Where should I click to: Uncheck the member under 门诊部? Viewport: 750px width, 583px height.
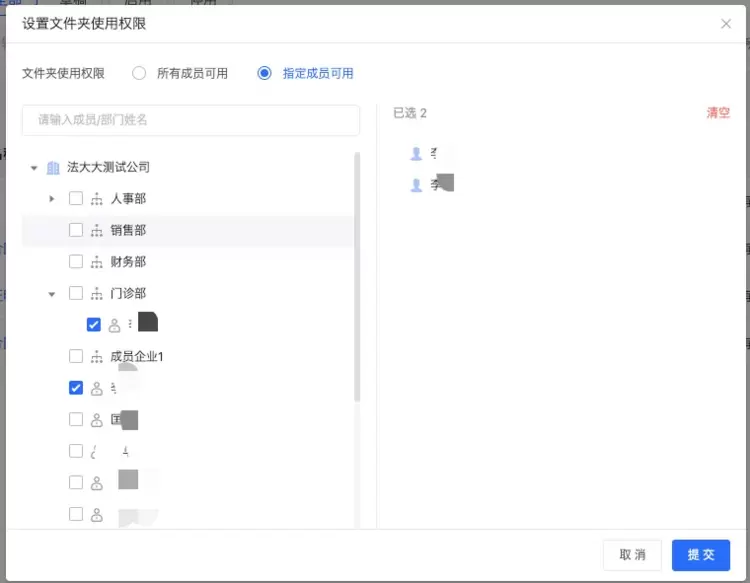pyautogui.click(x=94, y=324)
